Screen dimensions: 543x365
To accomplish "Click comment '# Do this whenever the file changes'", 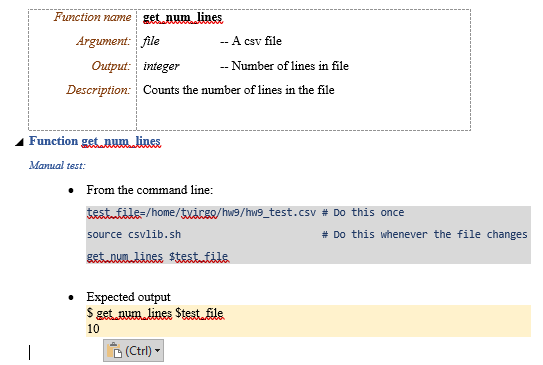I will coord(424,234).
